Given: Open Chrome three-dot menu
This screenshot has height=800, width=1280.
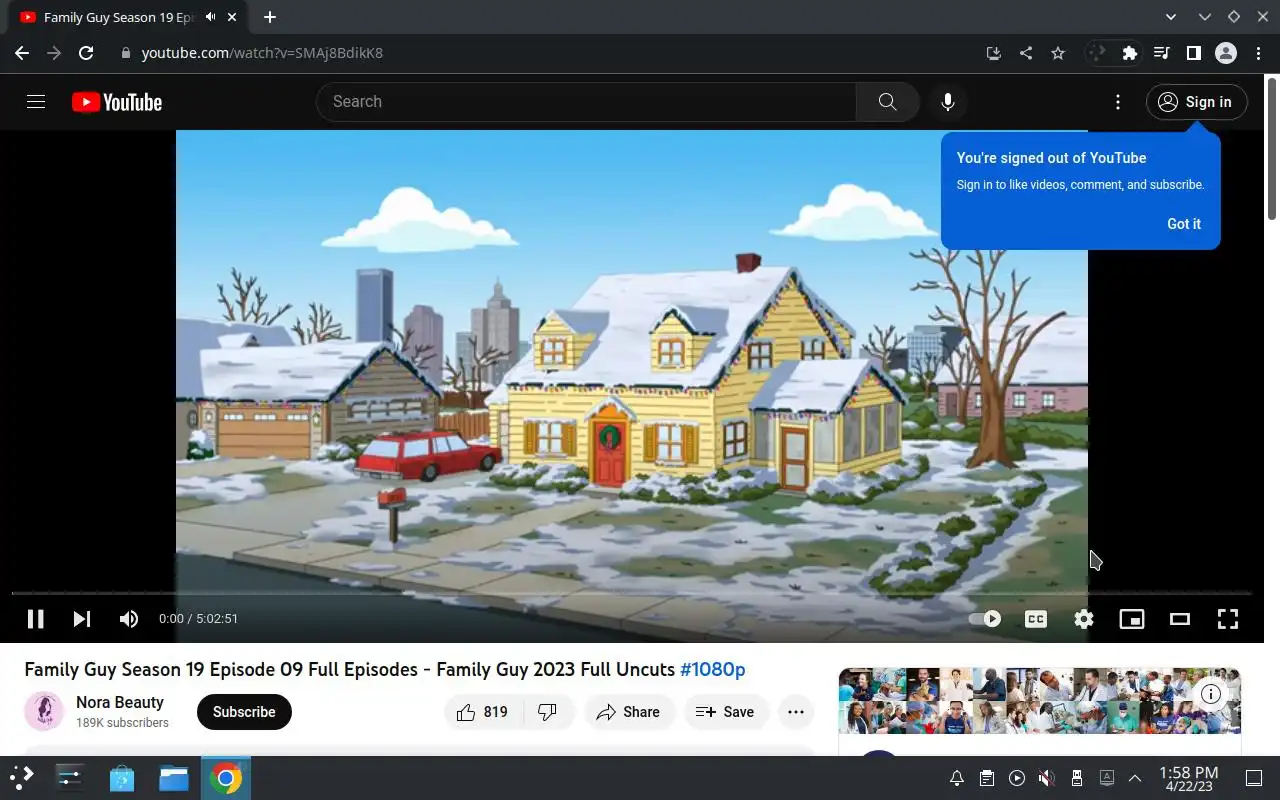Looking at the screenshot, I should point(1258,53).
